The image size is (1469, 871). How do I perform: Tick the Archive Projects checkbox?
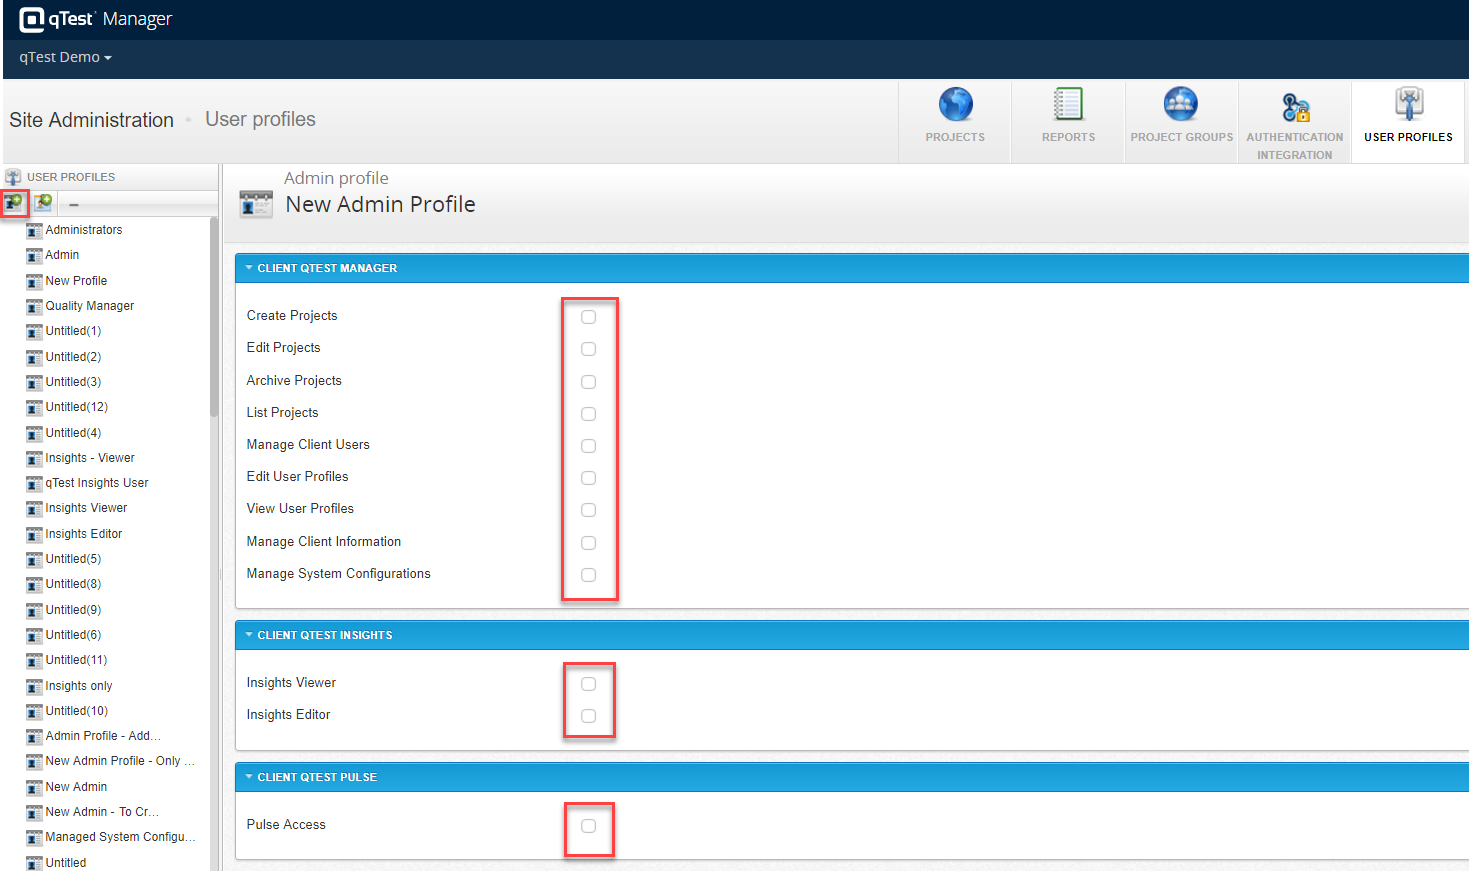[x=589, y=382]
